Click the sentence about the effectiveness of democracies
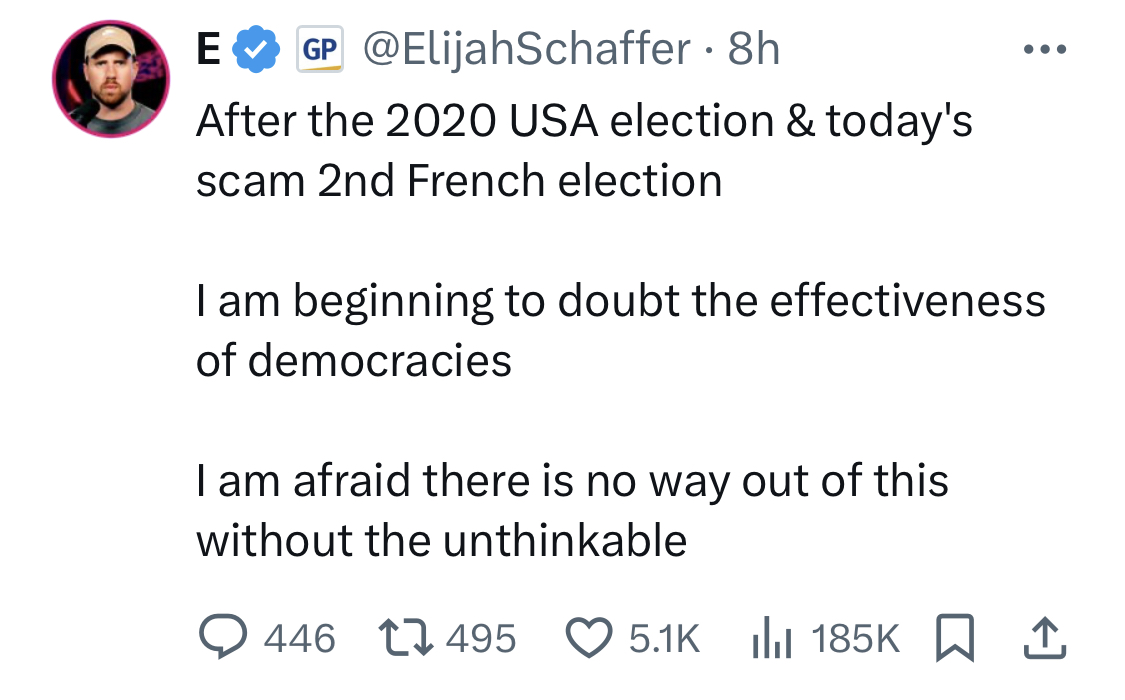 tap(621, 330)
